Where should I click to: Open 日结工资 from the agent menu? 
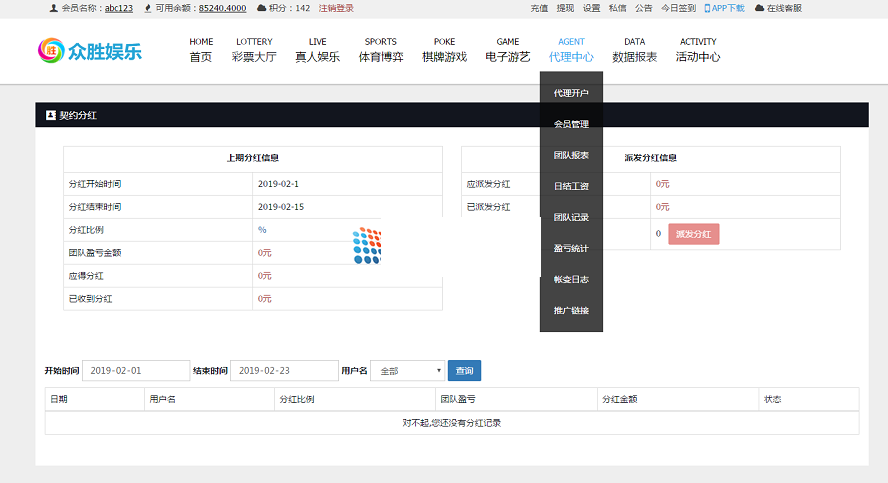[571, 186]
